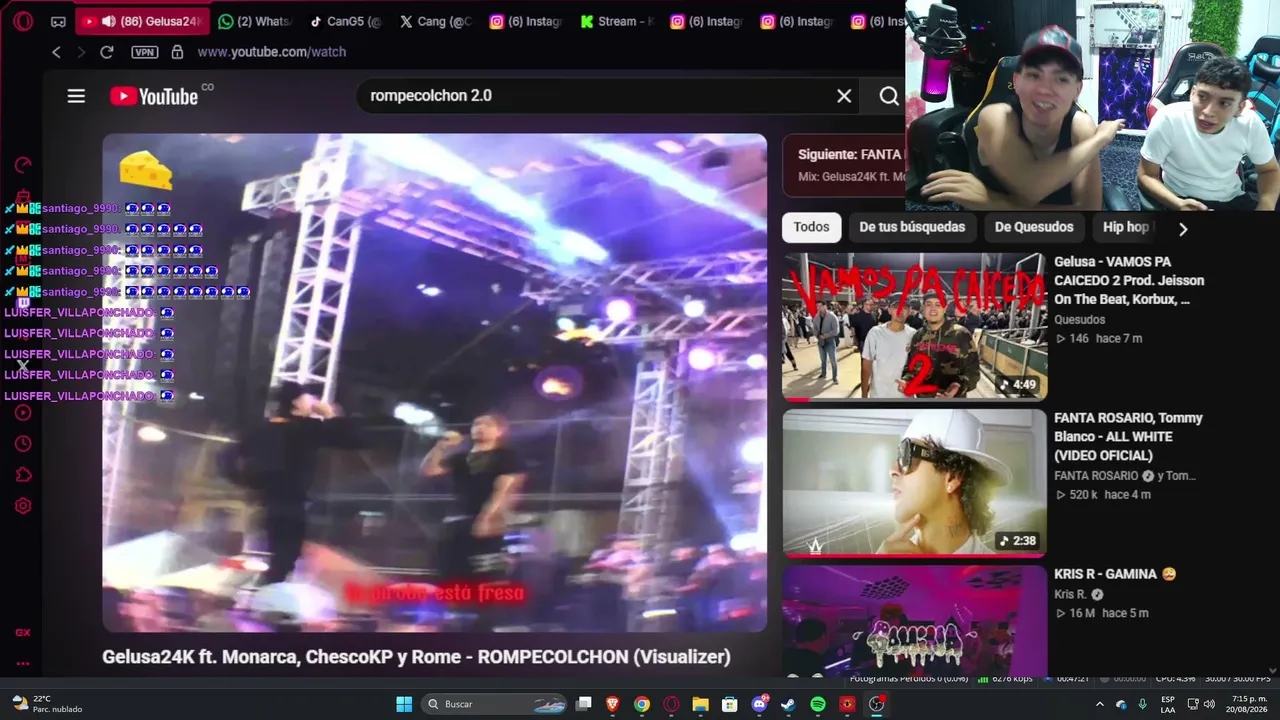1280x720 pixels.
Task: Open the sidebar player icon
Action: (23, 413)
